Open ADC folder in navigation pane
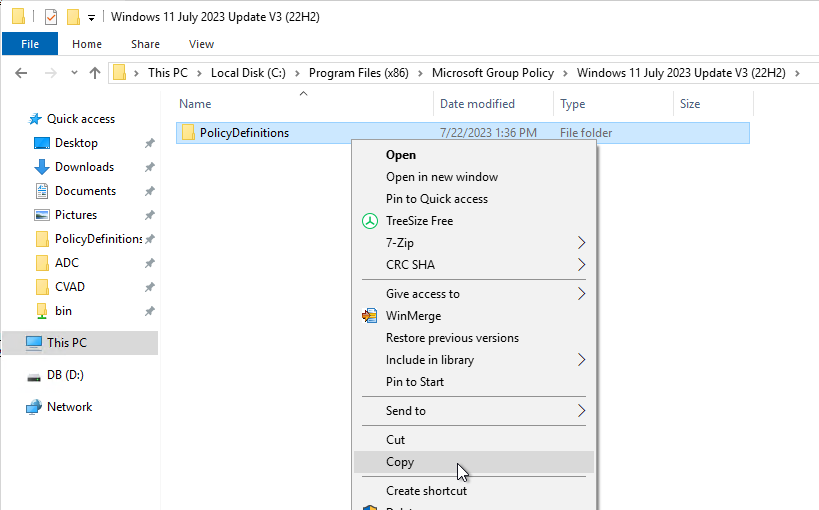 point(67,263)
